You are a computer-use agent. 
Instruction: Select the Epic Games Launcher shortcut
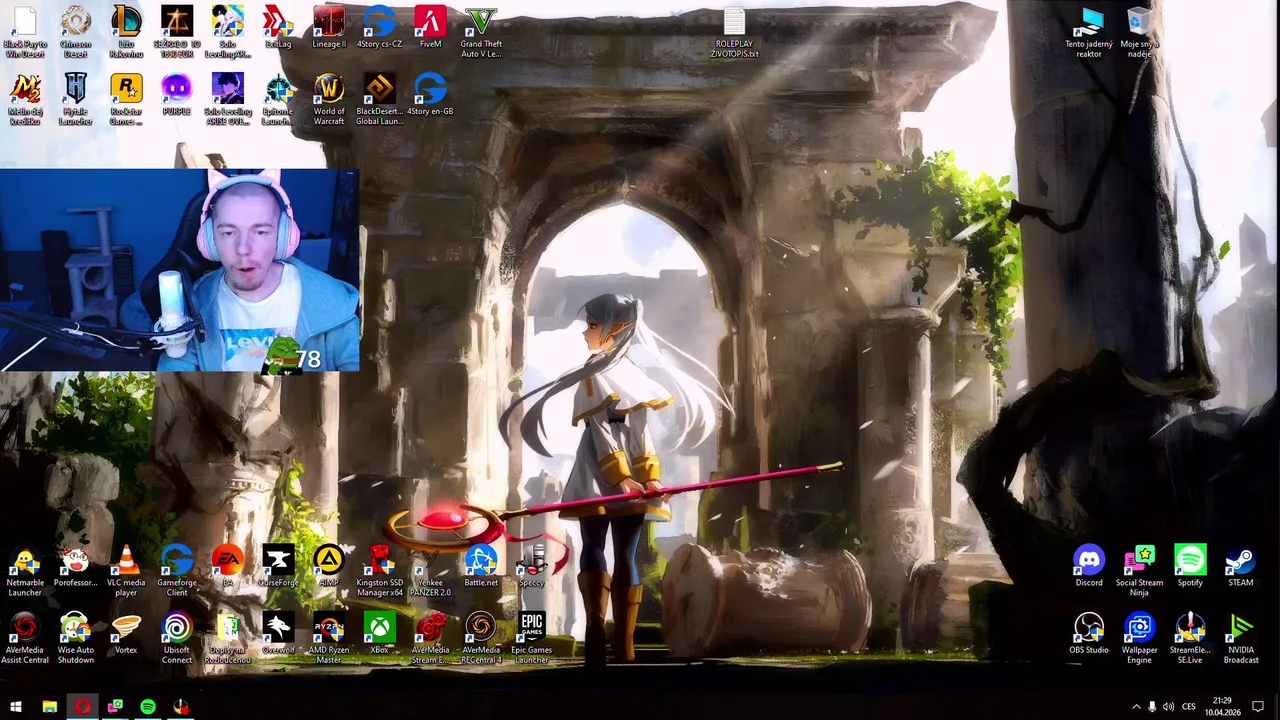[x=532, y=638]
